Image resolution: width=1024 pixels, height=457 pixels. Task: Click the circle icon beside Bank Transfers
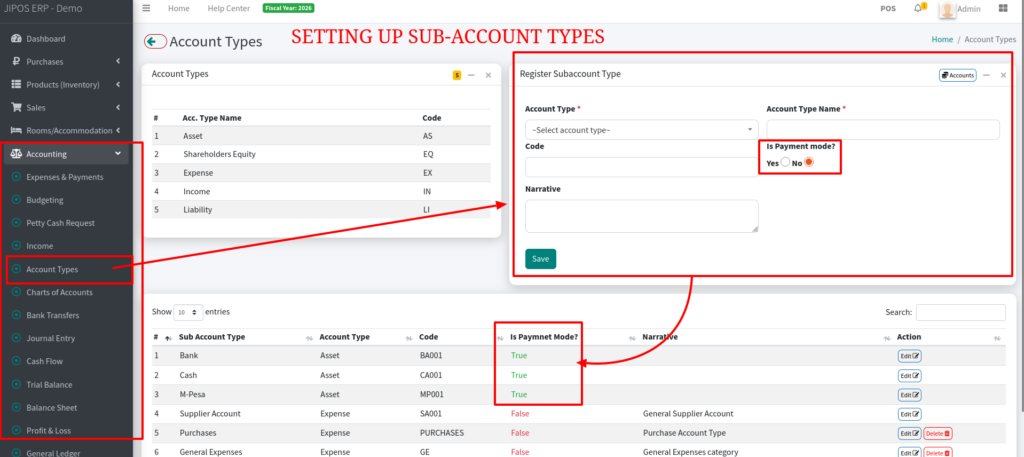(16, 315)
